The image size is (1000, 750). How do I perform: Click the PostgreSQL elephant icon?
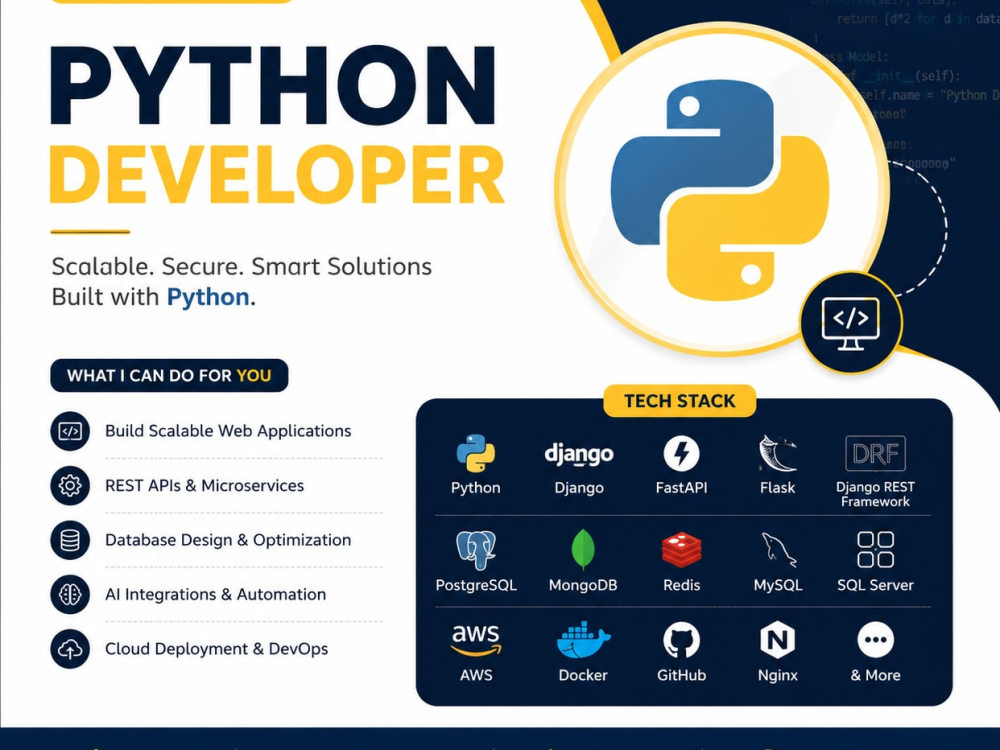476,550
